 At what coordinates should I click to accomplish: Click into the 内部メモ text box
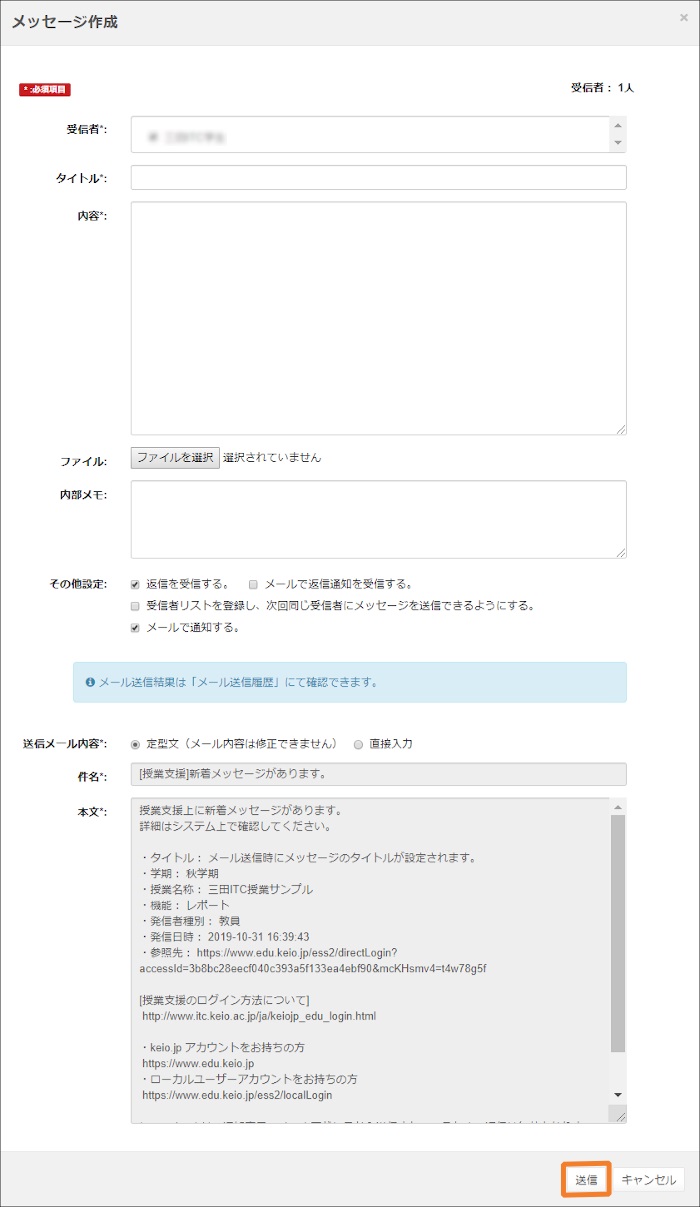[x=378, y=519]
